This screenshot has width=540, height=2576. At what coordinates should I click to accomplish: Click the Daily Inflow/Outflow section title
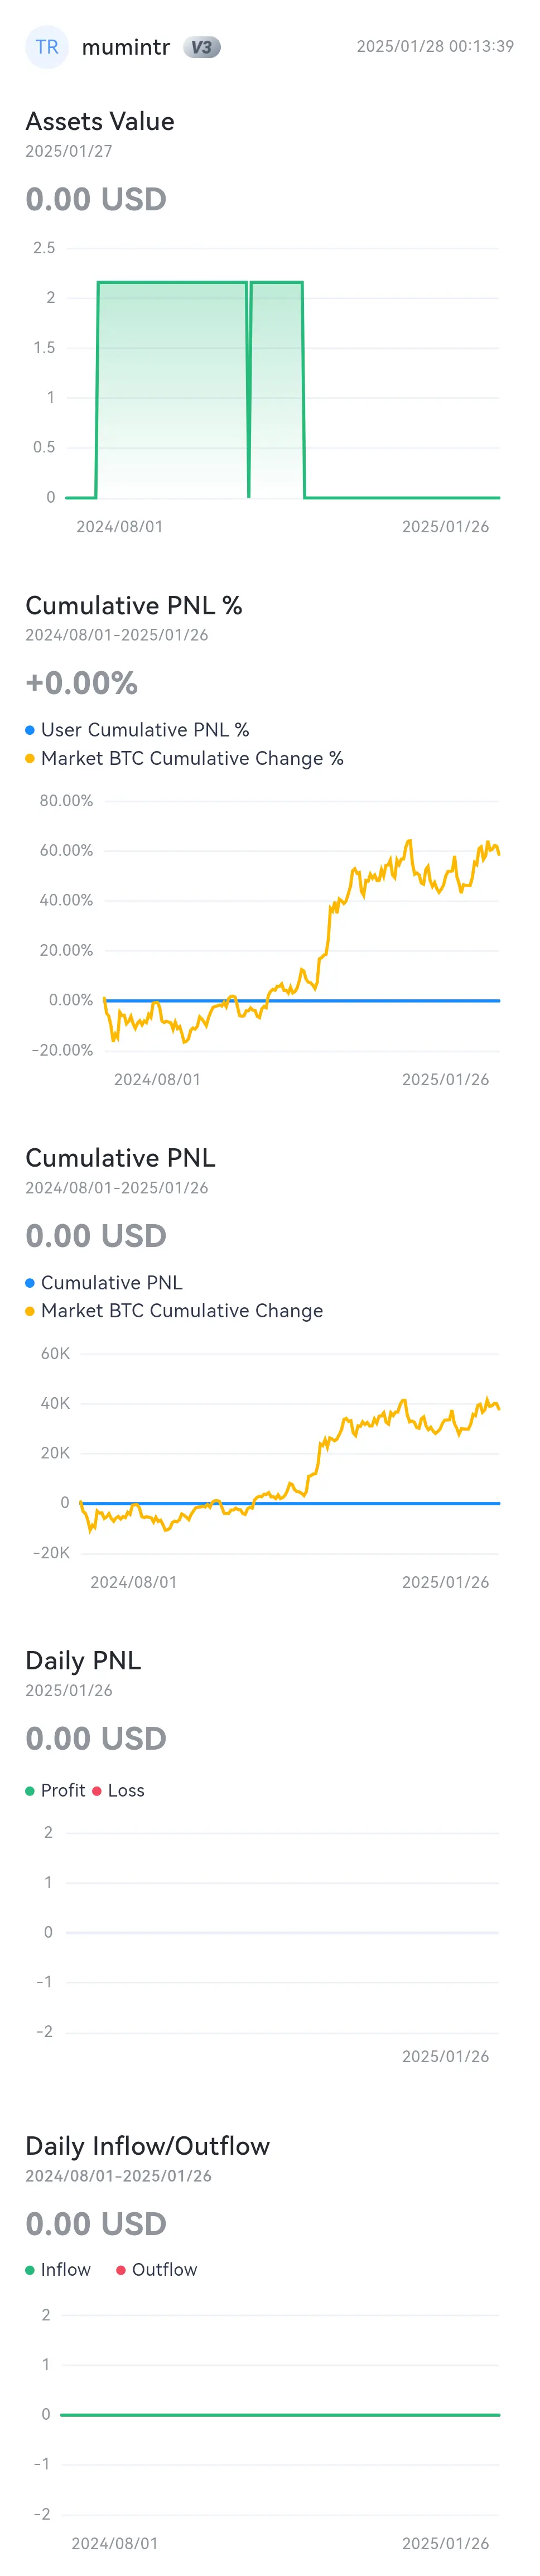pos(148,2145)
